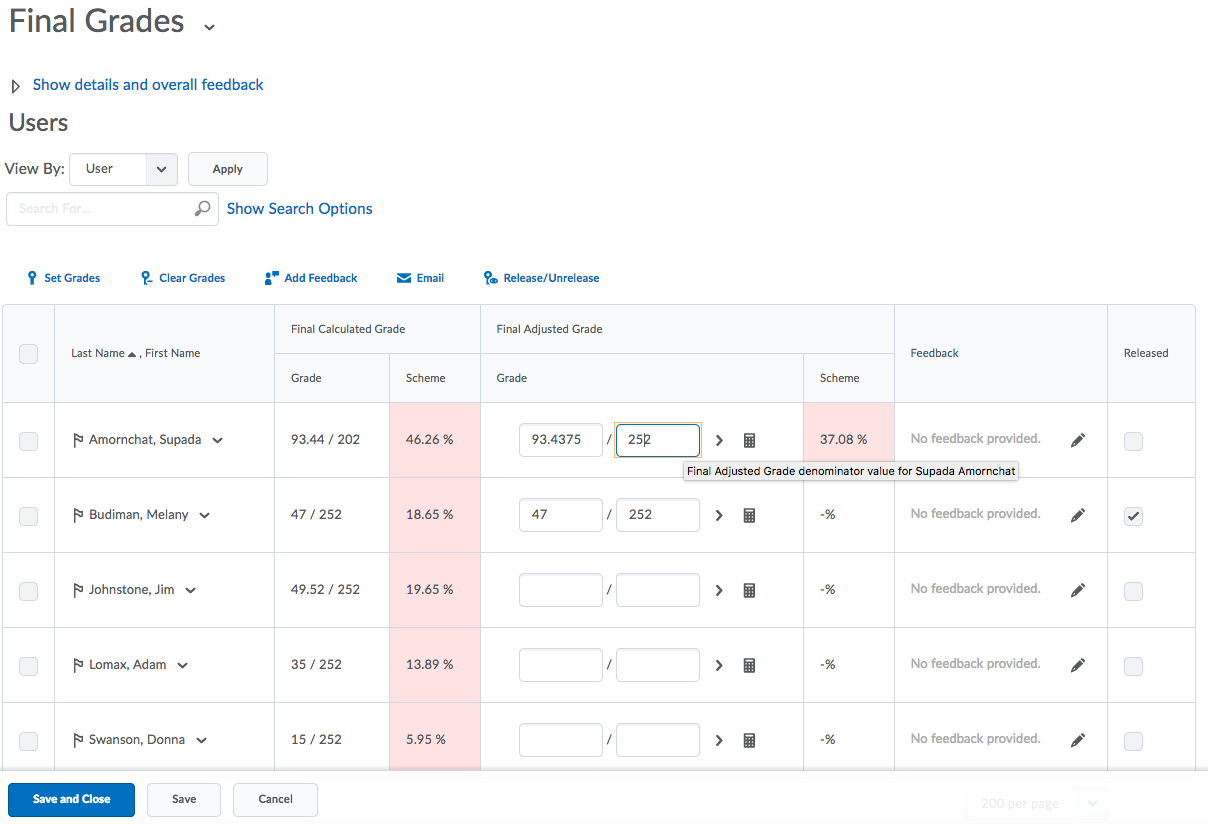
Task: Click the Clear Grades action icon
Action: (182, 277)
